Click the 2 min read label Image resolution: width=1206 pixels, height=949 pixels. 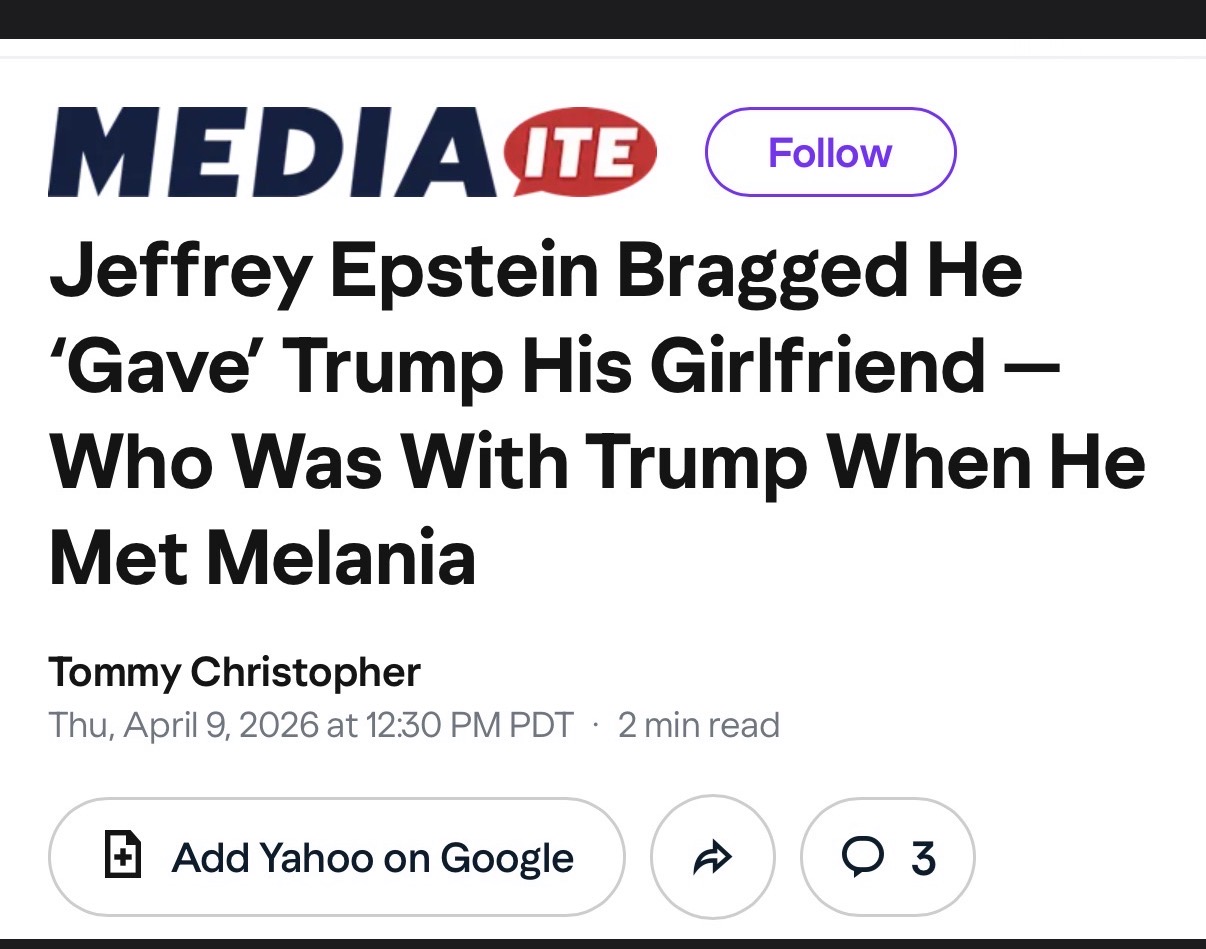(698, 724)
